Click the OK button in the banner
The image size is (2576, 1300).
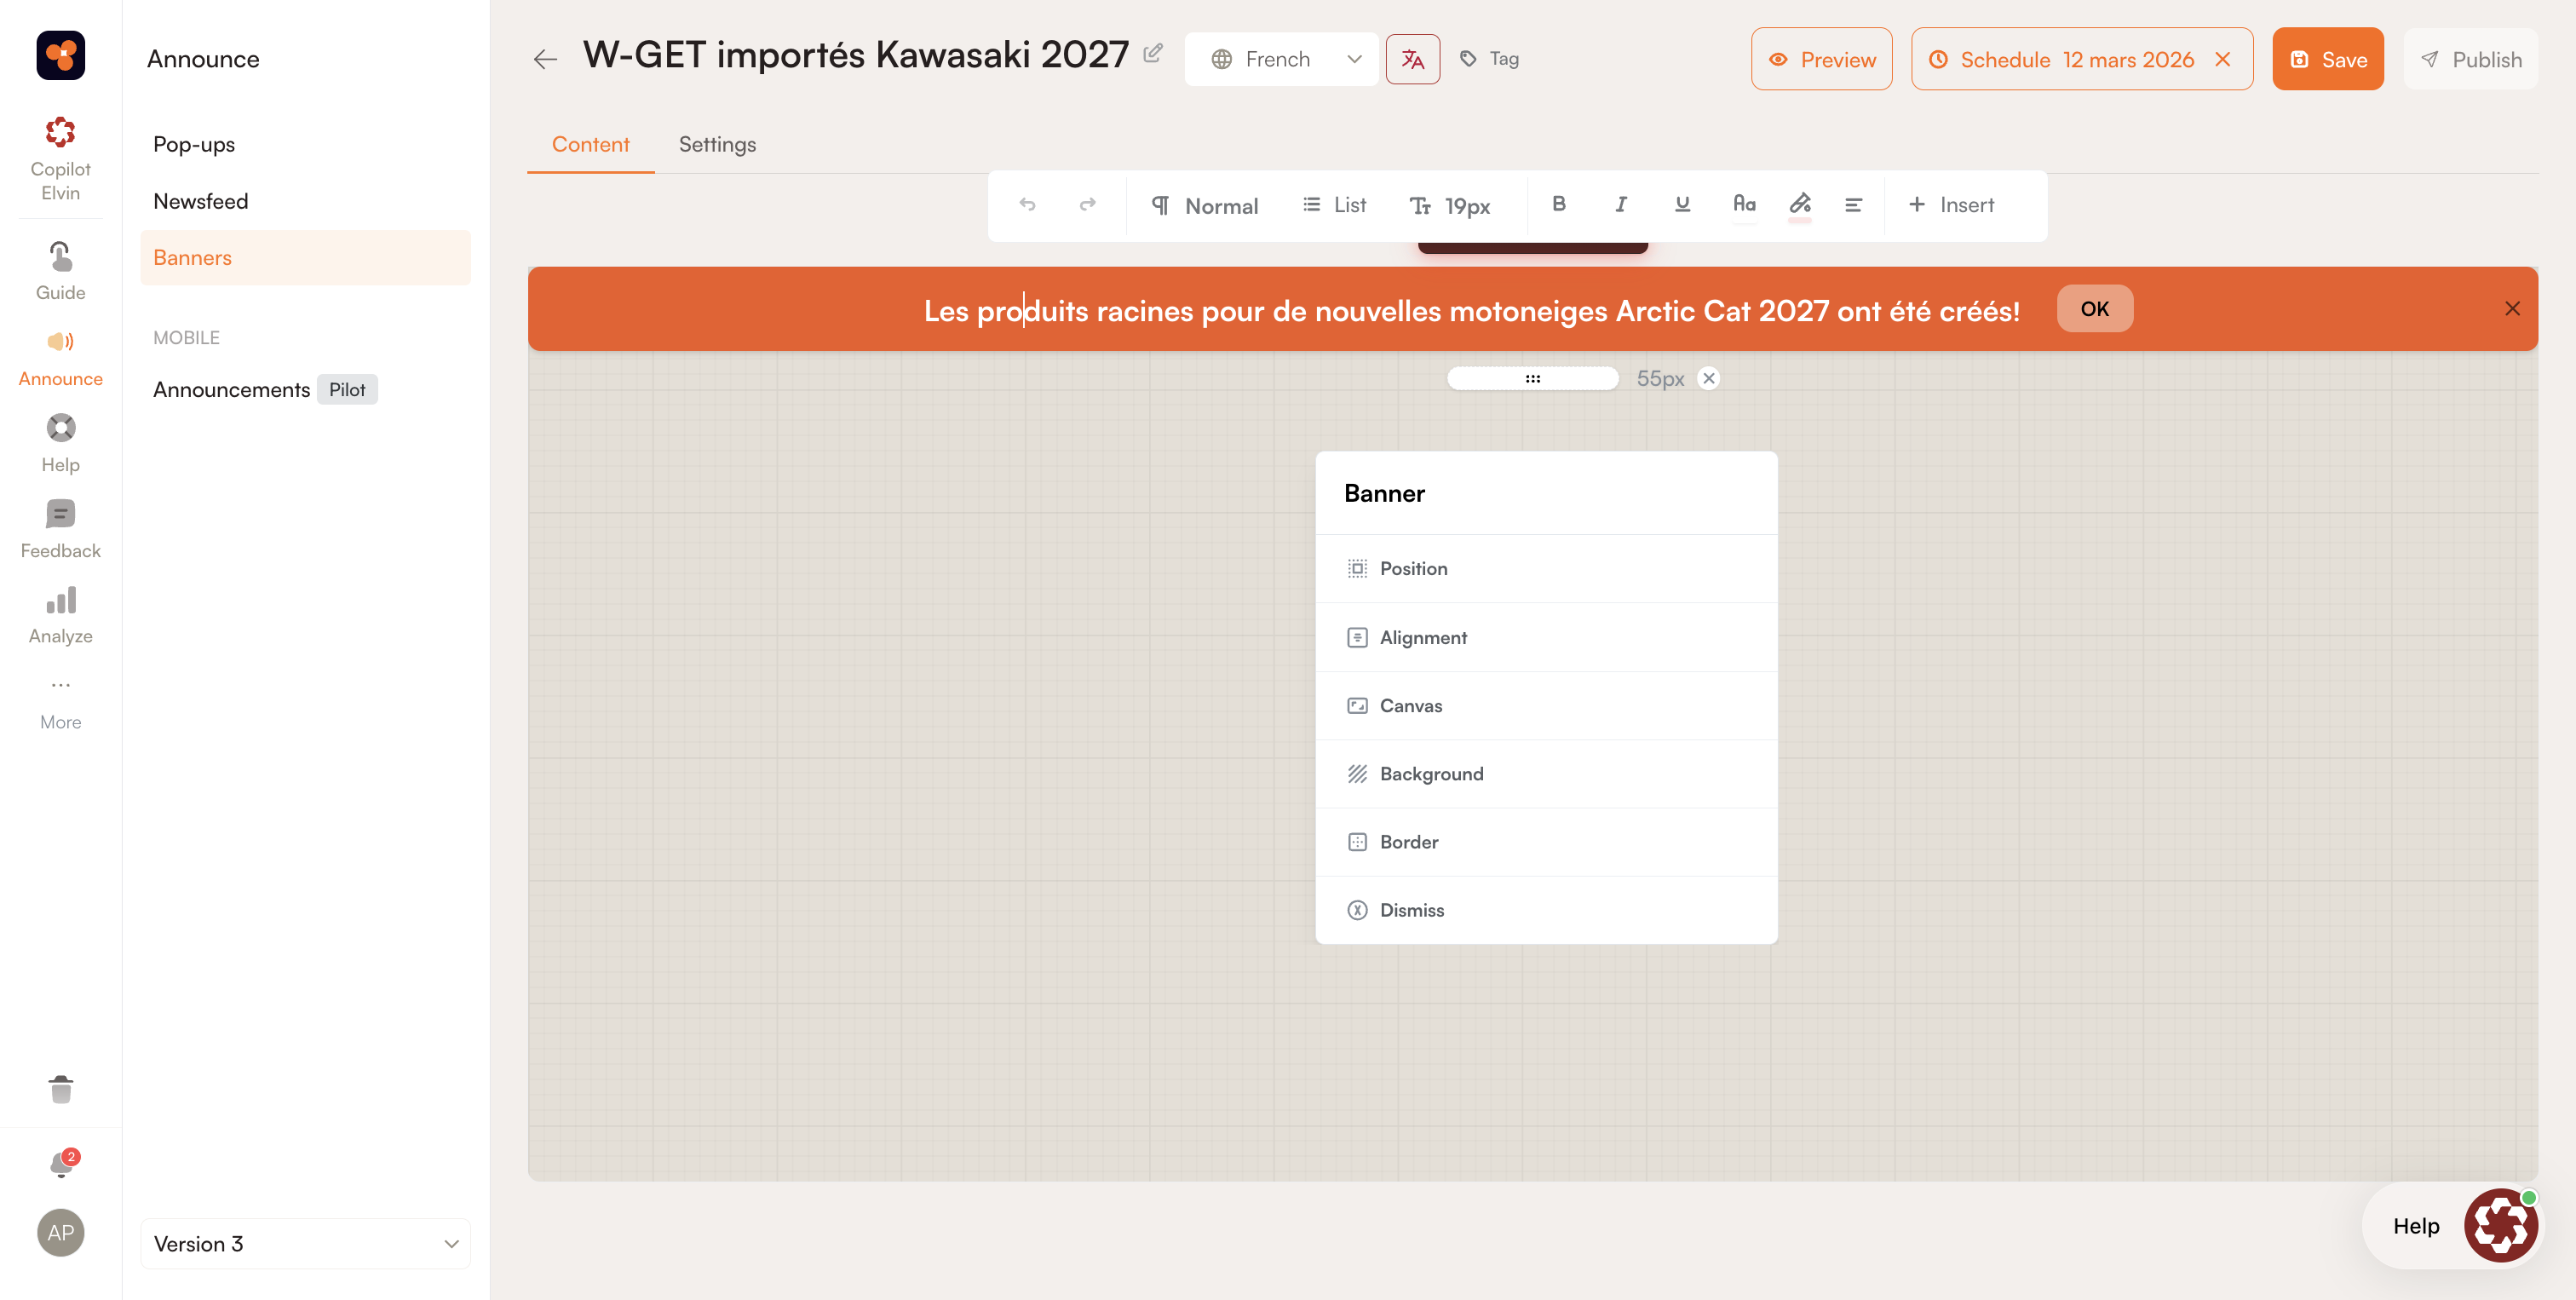click(2095, 309)
